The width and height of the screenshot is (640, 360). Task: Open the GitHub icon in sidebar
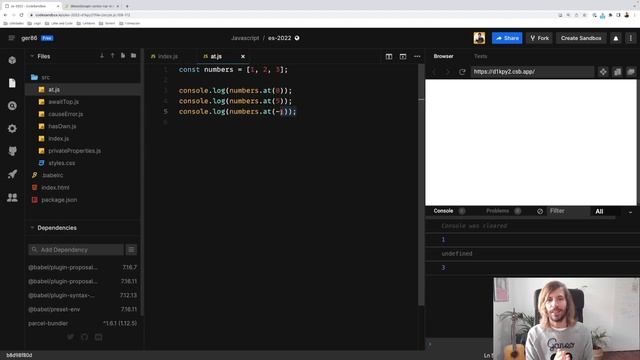click(x=12, y=151)
